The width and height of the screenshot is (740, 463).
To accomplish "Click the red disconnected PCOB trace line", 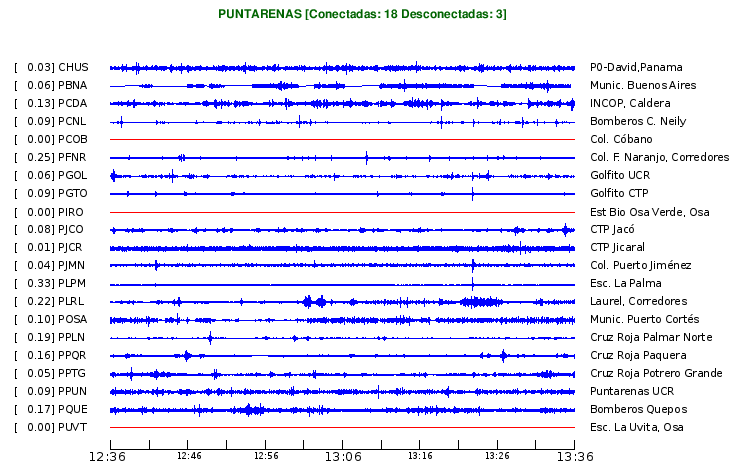I will click(x=342, y=140).
